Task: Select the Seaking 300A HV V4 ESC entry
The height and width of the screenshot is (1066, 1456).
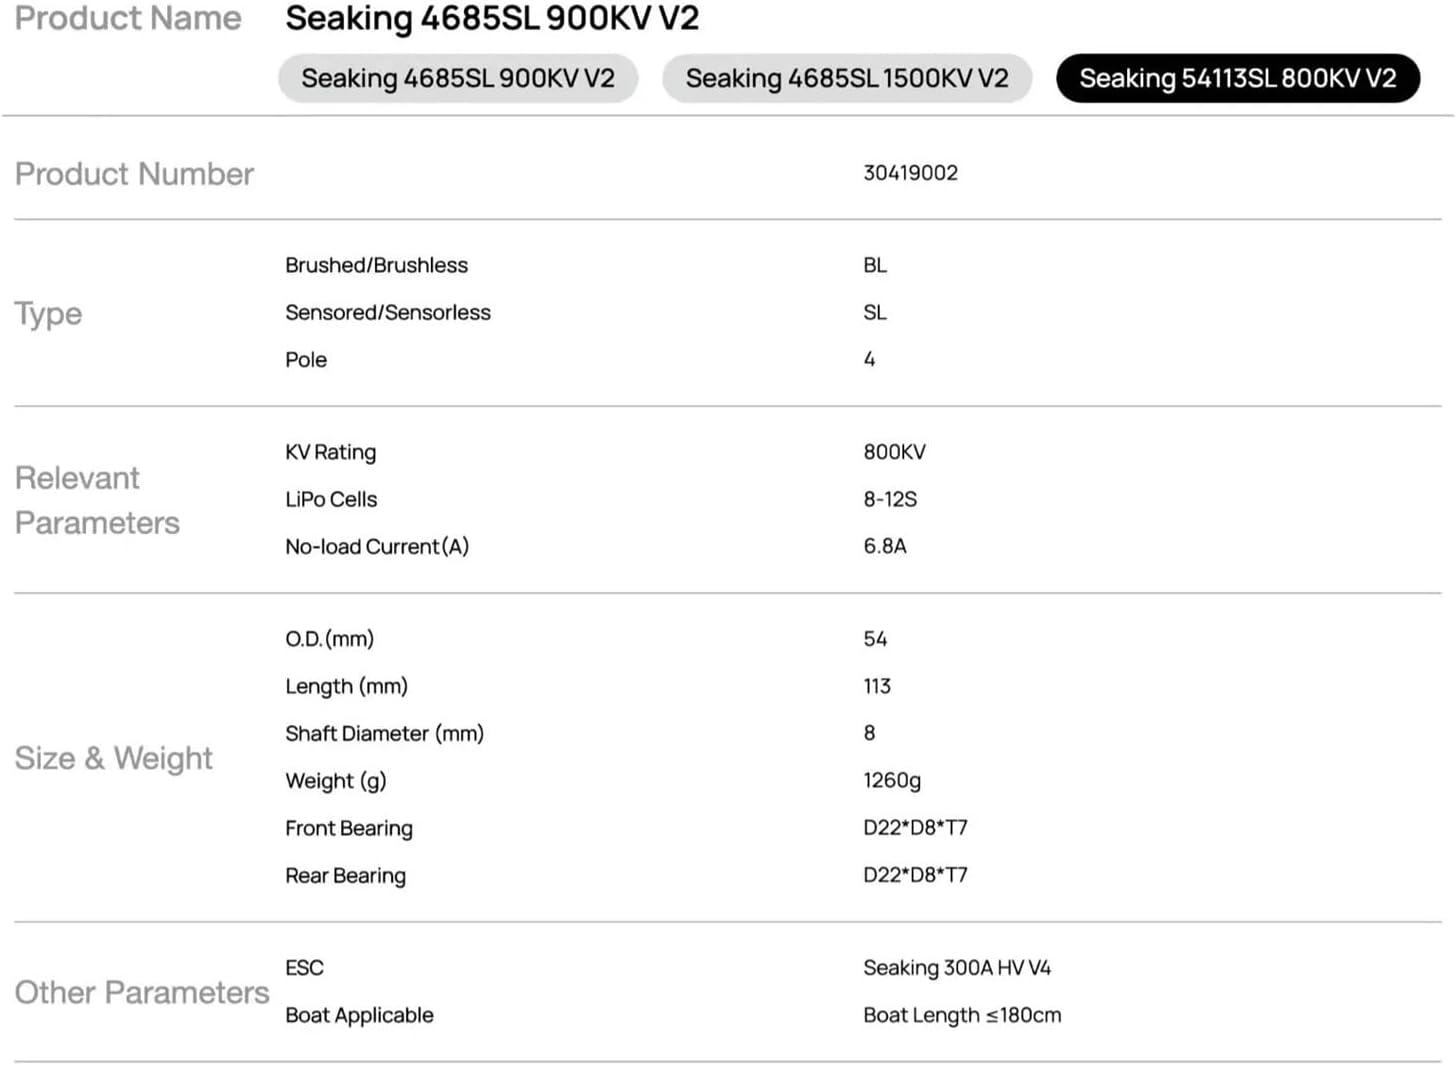Action: point(958,967)
